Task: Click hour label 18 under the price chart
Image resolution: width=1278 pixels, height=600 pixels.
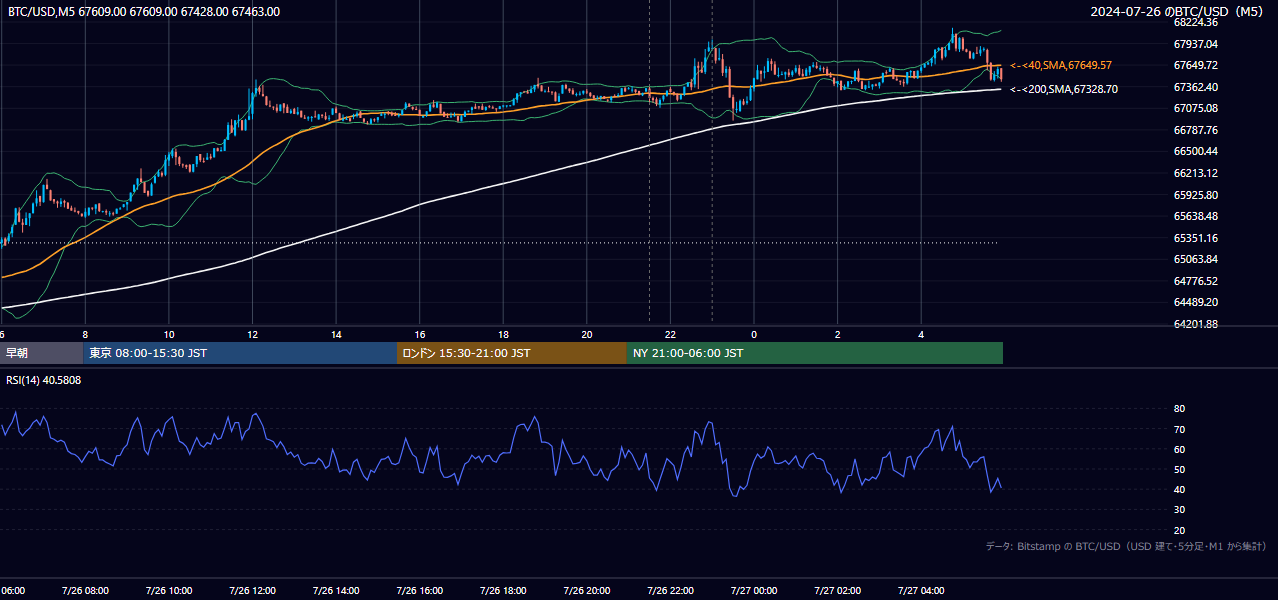Action: (504, 335)
